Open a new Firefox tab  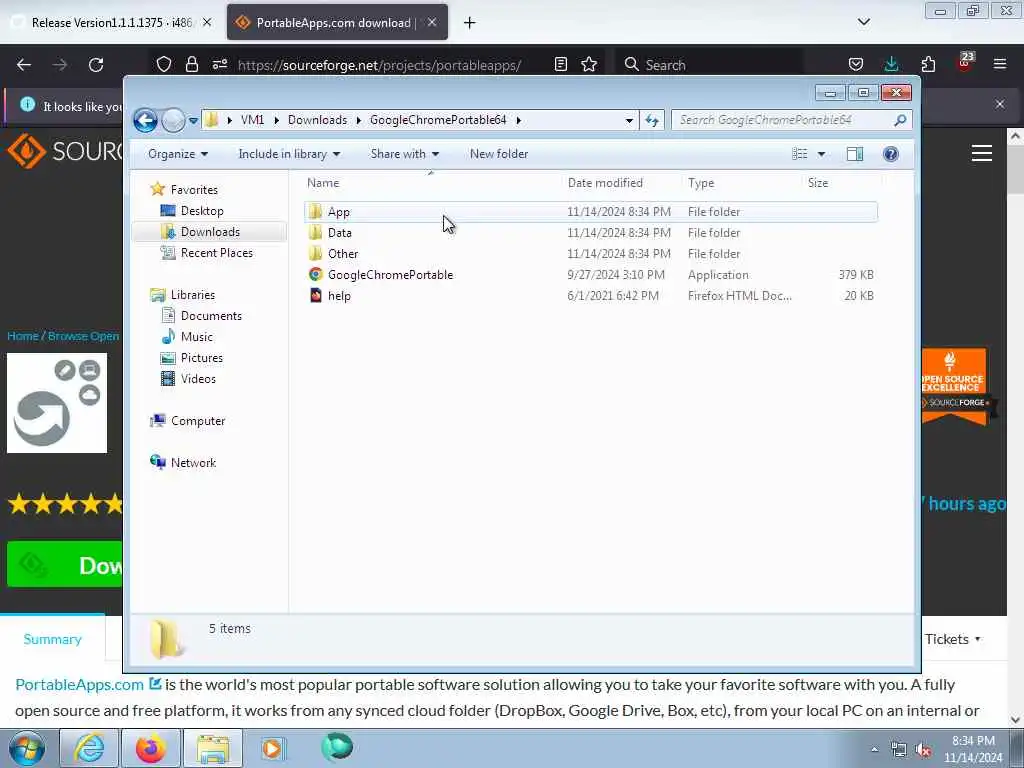(470, 23)
